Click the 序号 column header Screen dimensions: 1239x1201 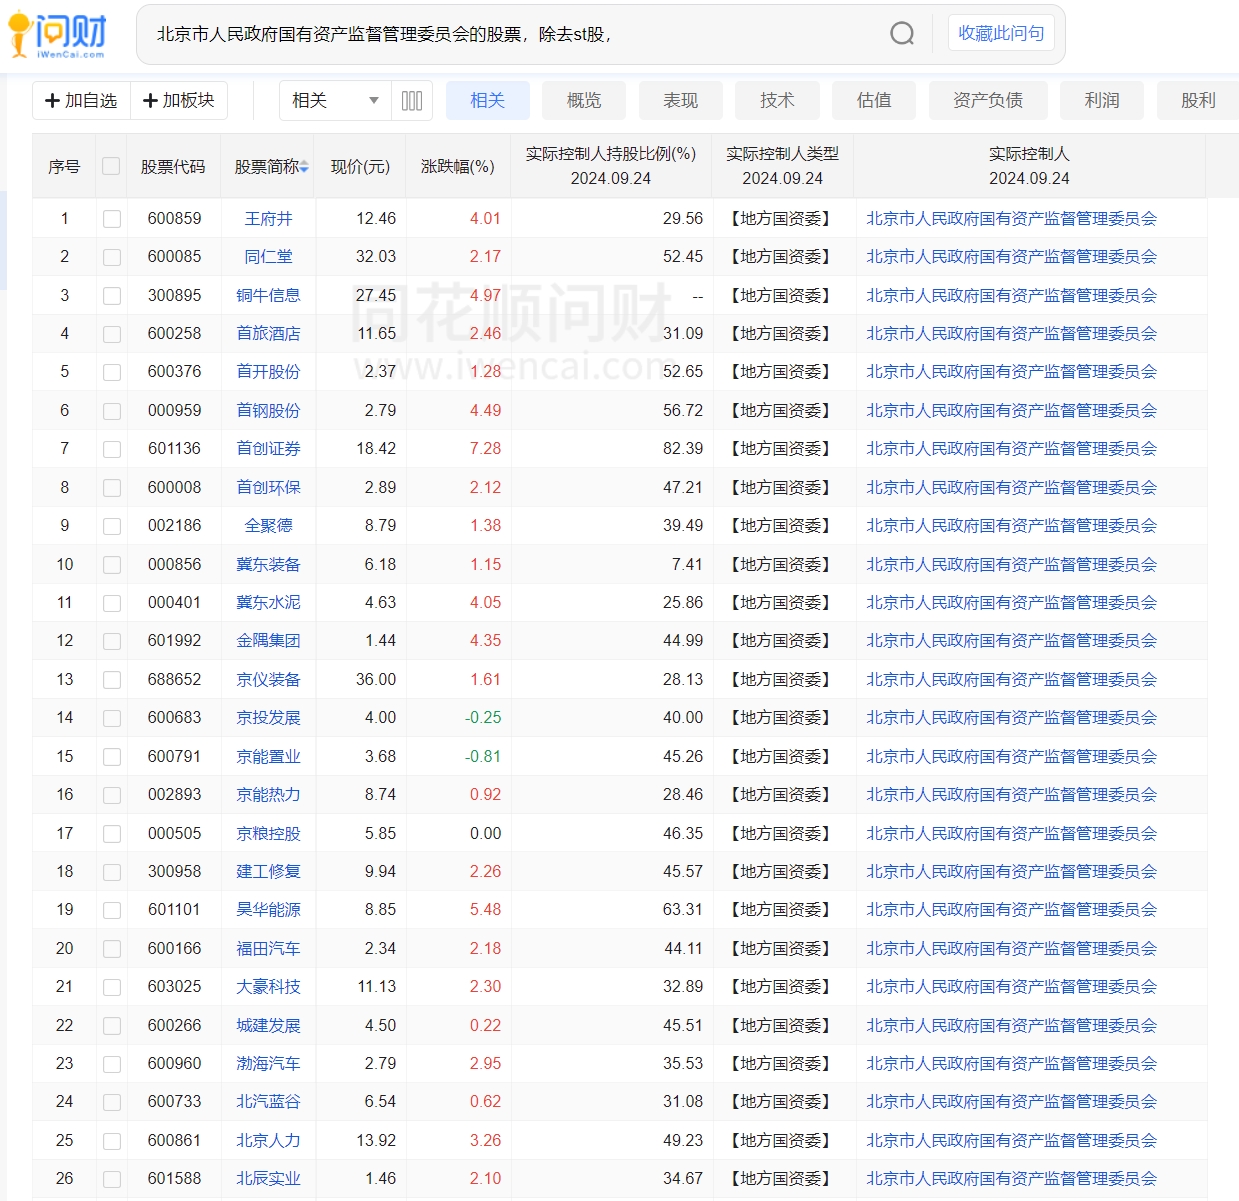64,166
